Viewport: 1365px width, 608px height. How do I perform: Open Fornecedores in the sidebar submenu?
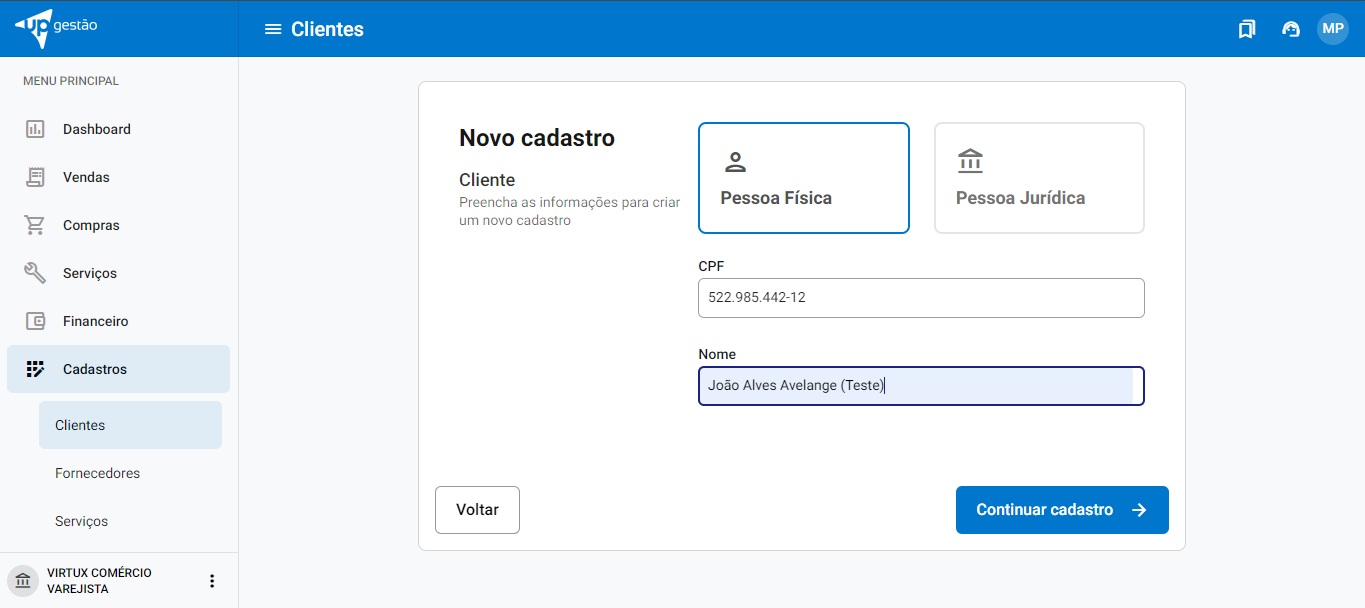[97, 473]
